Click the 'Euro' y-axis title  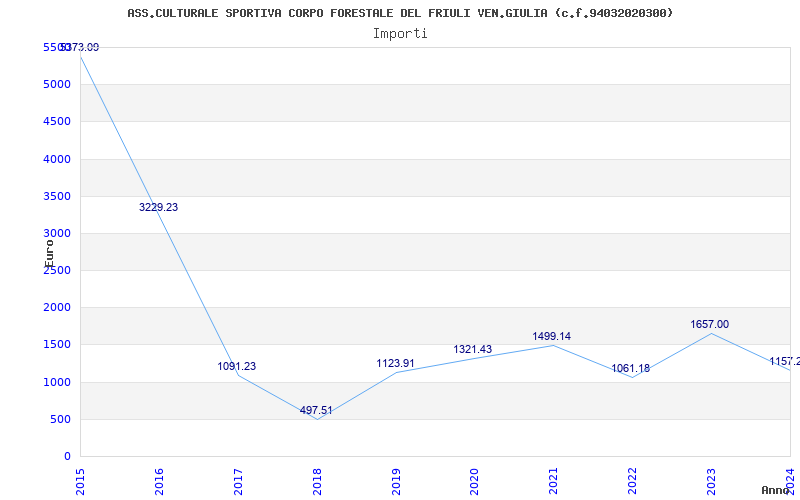pos(49,253)
